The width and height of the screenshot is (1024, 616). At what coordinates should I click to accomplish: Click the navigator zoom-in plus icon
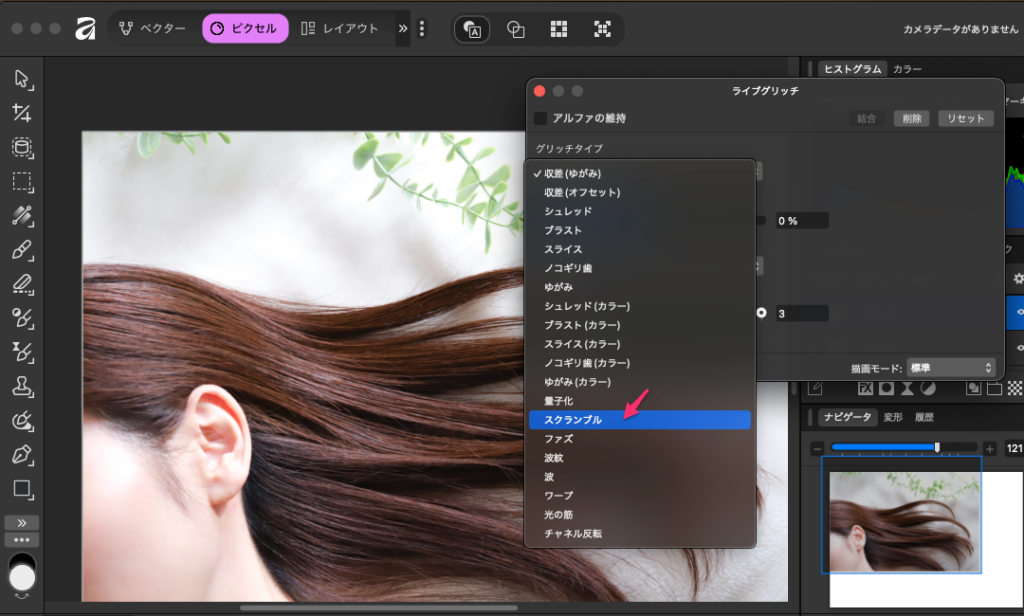pos(990,448)
